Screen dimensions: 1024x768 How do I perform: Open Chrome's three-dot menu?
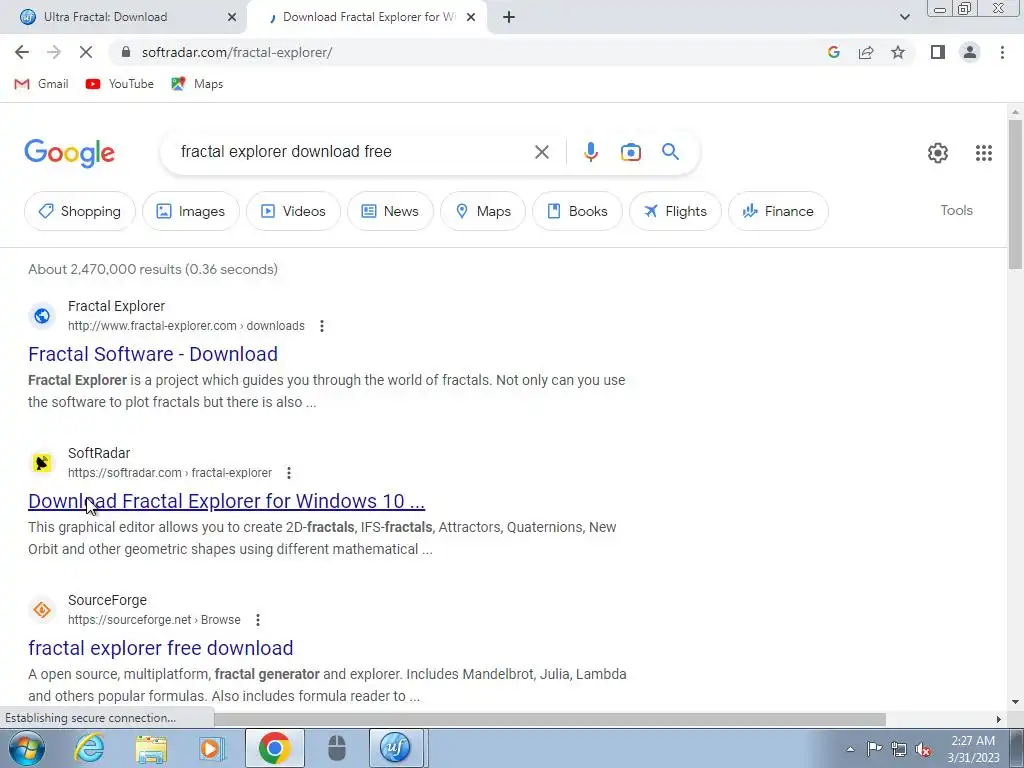click(x=1002, y=52)
